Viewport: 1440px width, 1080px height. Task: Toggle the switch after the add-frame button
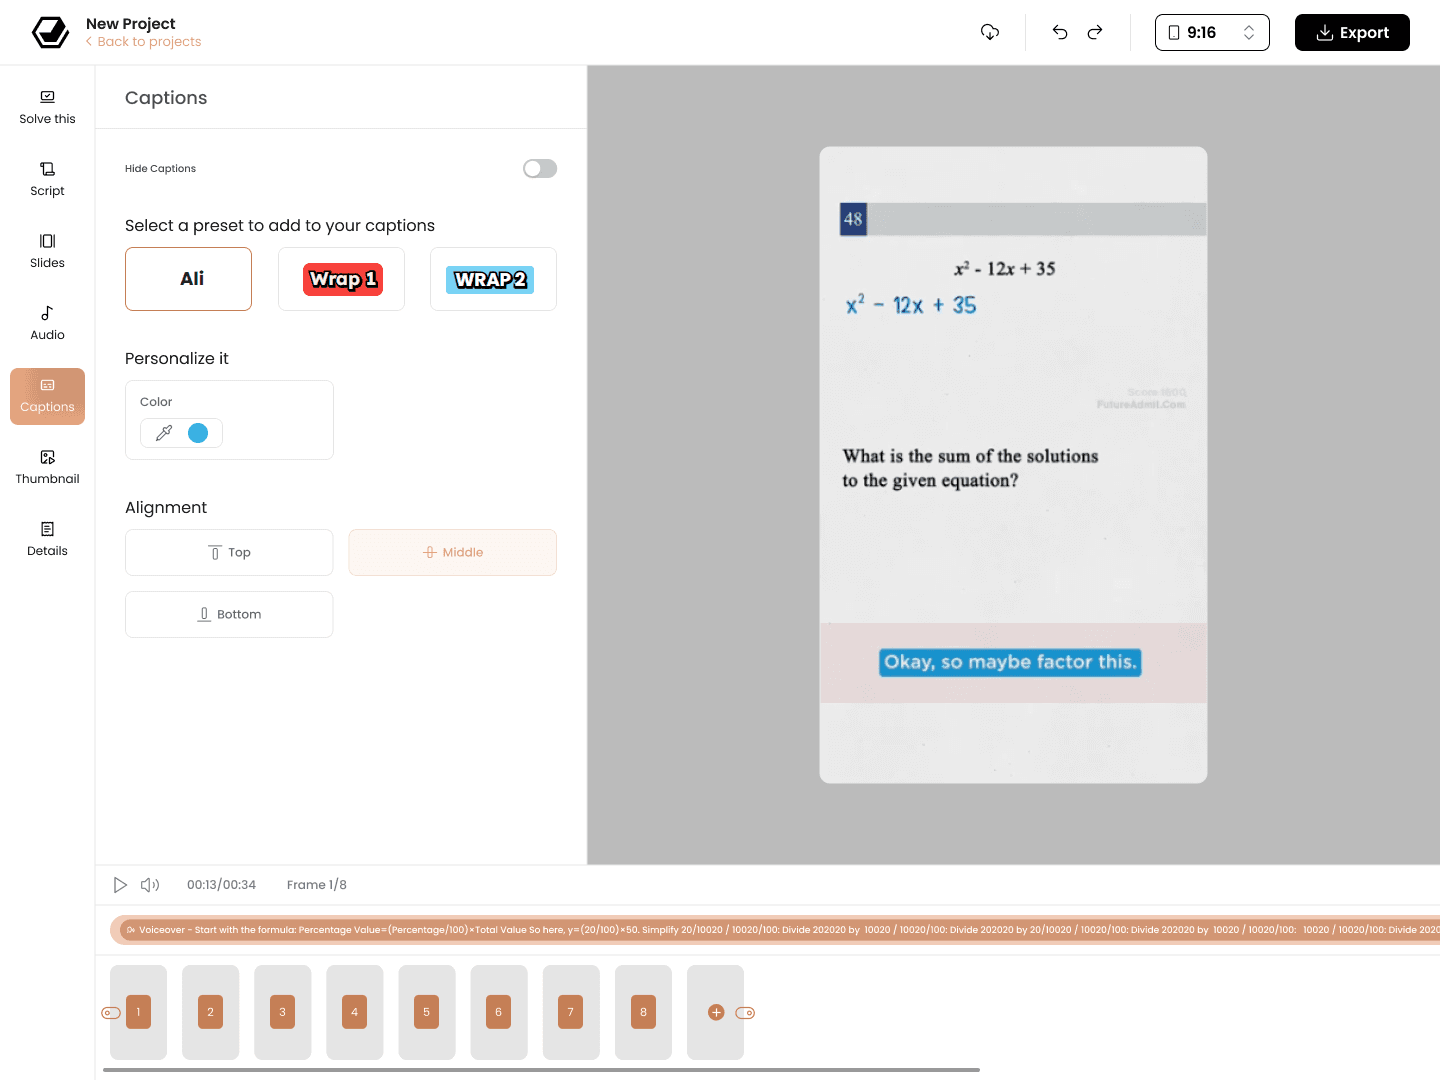point(745,1013)
